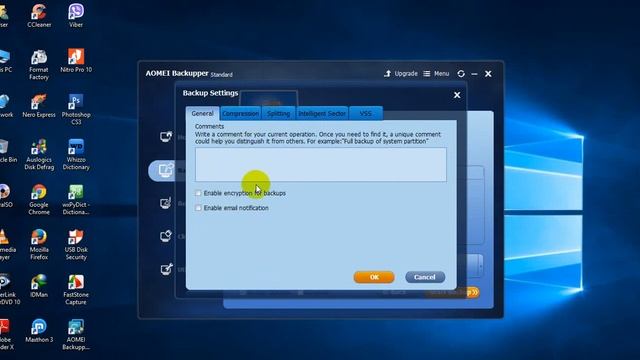Launch Mozilla Firefox shortcut
The image size is (640, 360).
39,244
